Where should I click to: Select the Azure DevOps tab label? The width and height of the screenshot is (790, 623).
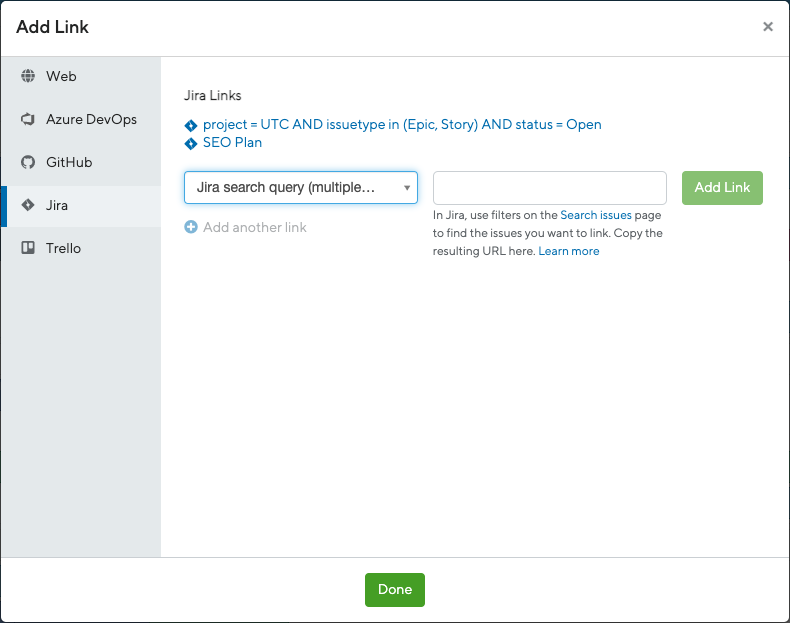pos(91,119)
